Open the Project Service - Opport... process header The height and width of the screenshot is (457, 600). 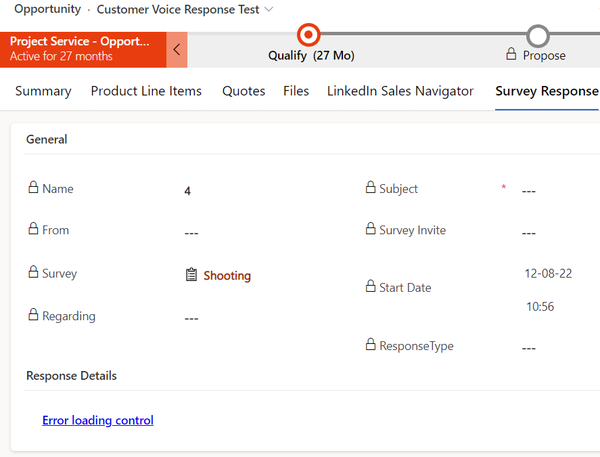click(83, 50)
